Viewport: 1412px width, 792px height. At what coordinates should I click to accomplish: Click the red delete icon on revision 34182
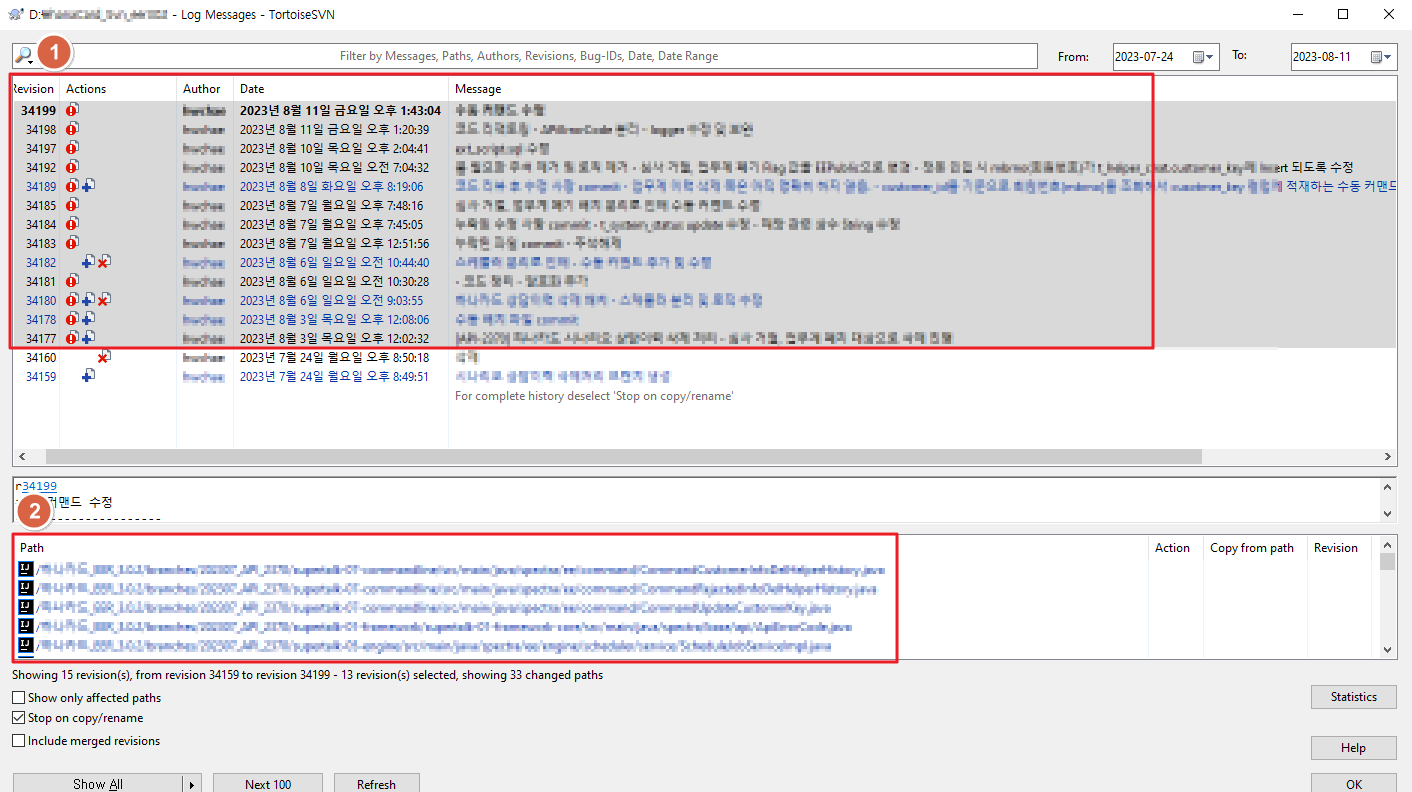click(x=103, y=261)
